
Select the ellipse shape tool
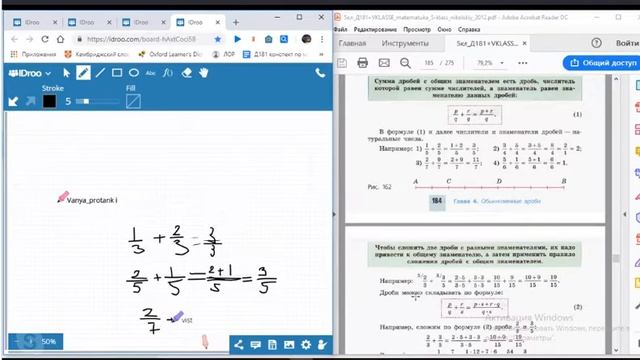click(x=134, y=73)
